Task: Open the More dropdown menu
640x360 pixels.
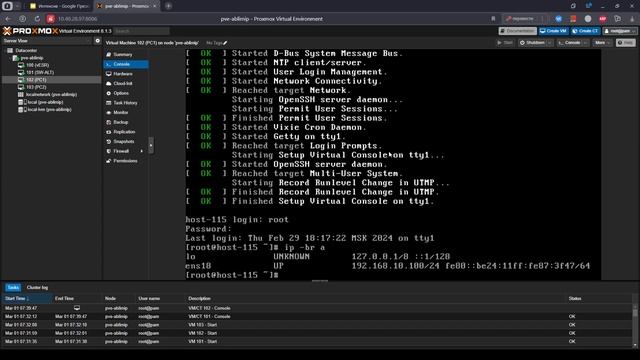Action: click(x=602, y=42)
